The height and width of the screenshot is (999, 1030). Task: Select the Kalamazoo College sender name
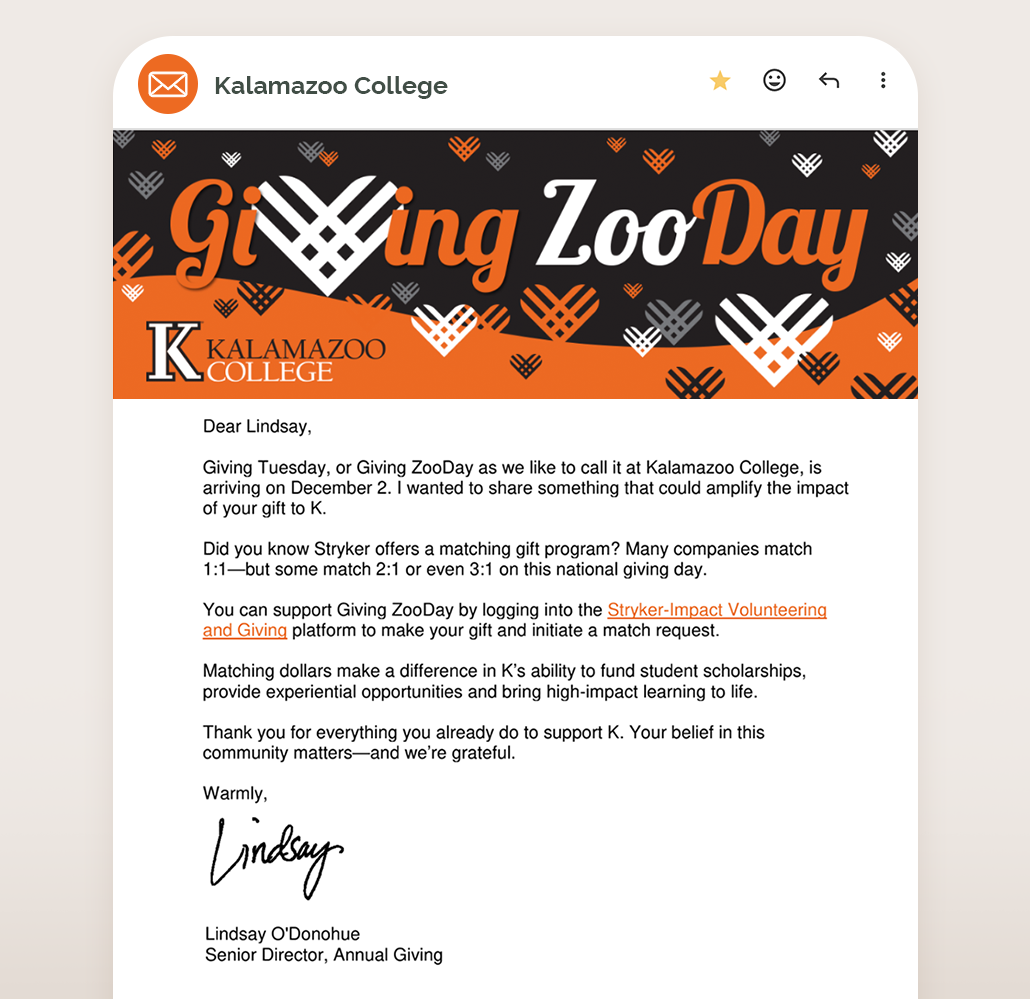click(x=331, y=86)
